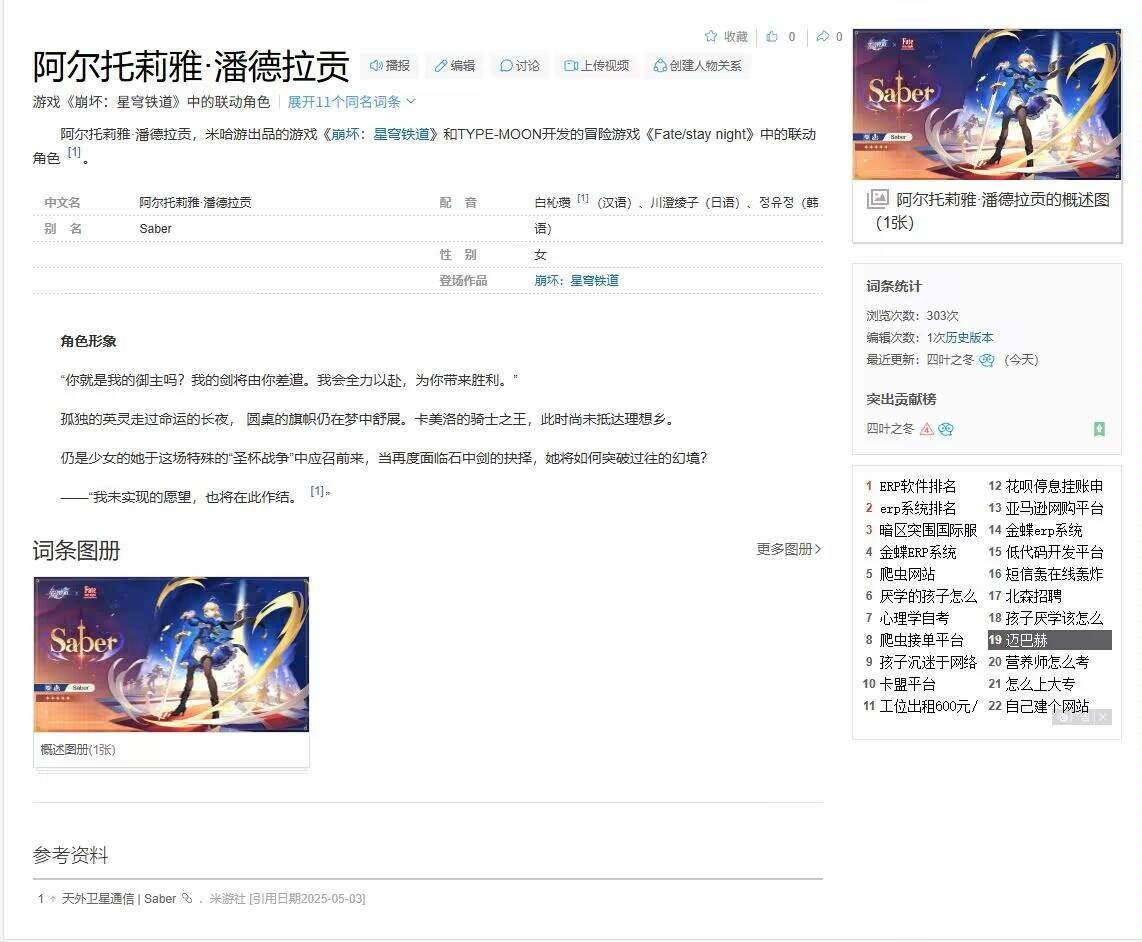Open ad link 北森招聘

[1033, 596]
